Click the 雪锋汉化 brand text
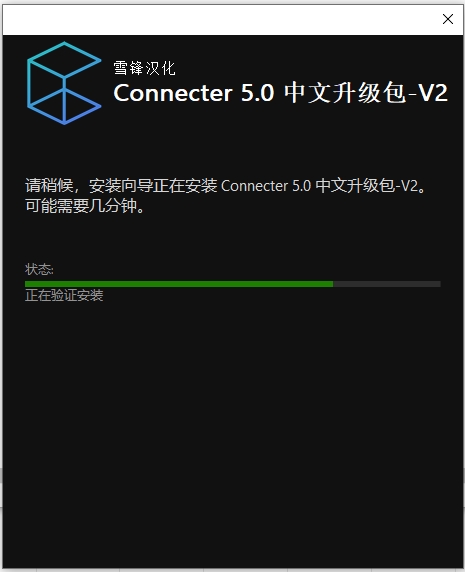 [x=144, y=68]
